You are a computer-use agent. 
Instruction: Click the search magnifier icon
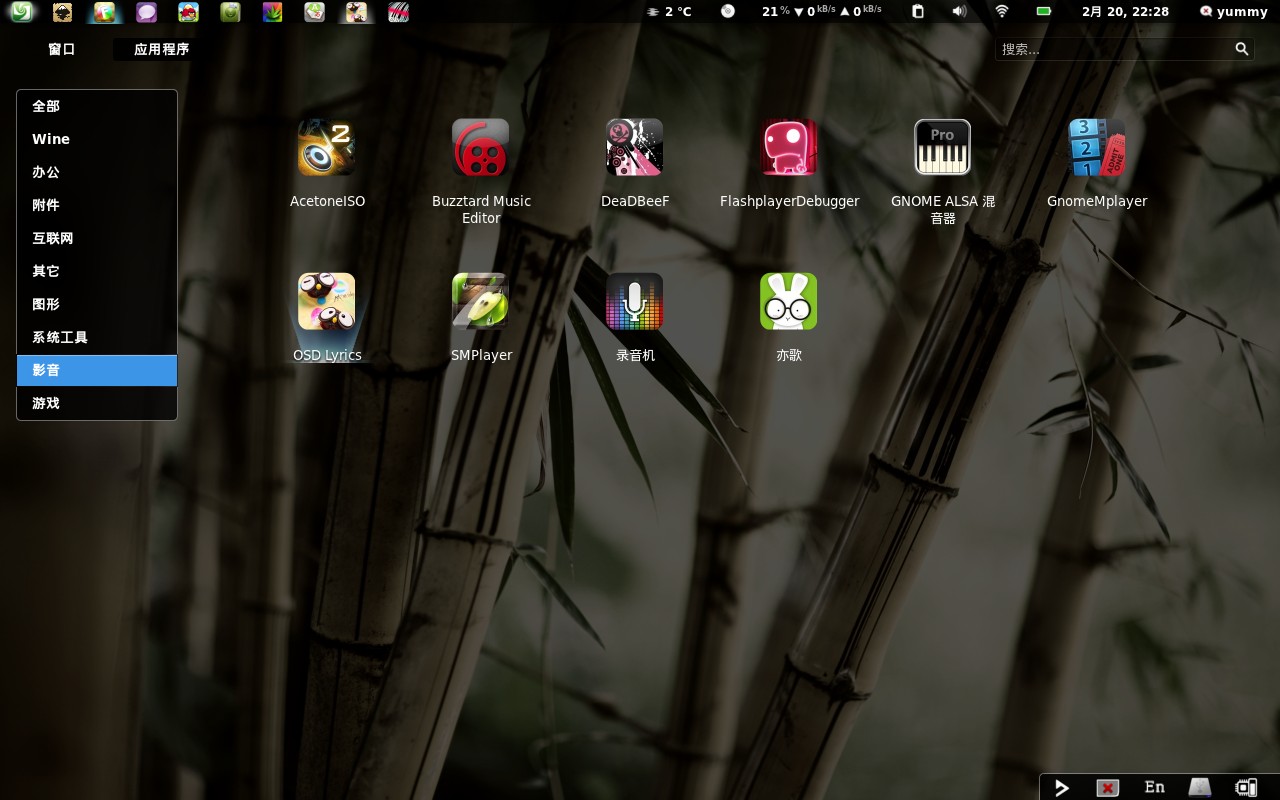pos(1242,49)
